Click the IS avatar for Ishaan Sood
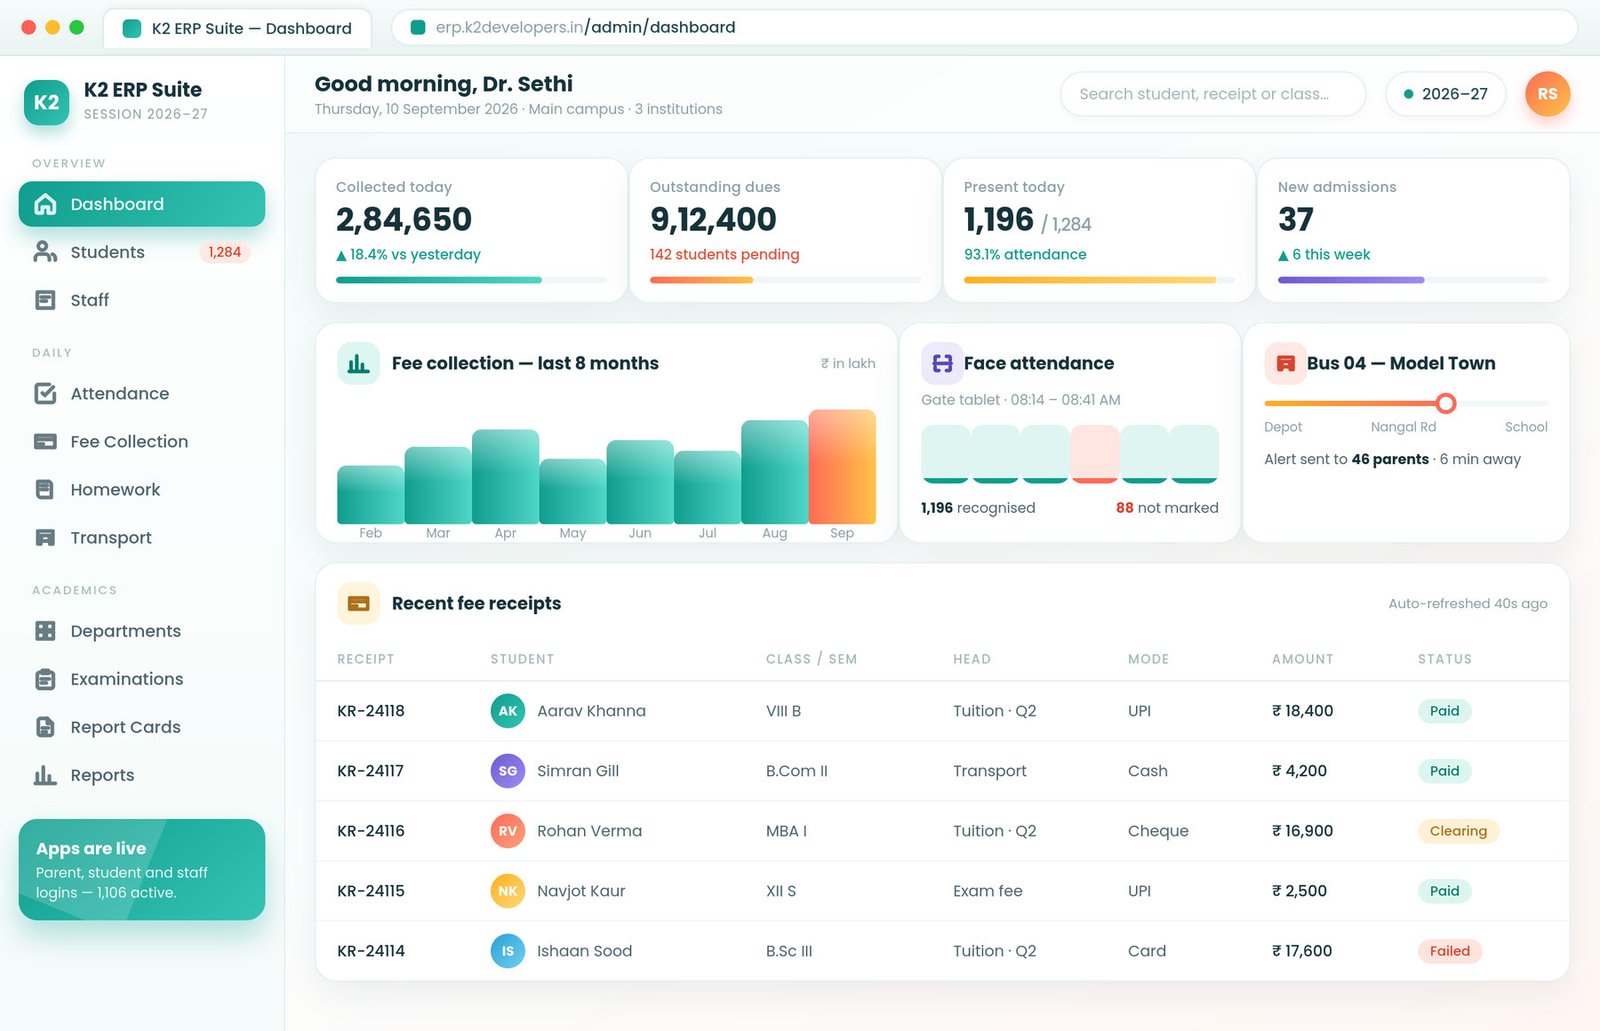This screenshot has height=1031, width=1600. (x=508, y=951)
